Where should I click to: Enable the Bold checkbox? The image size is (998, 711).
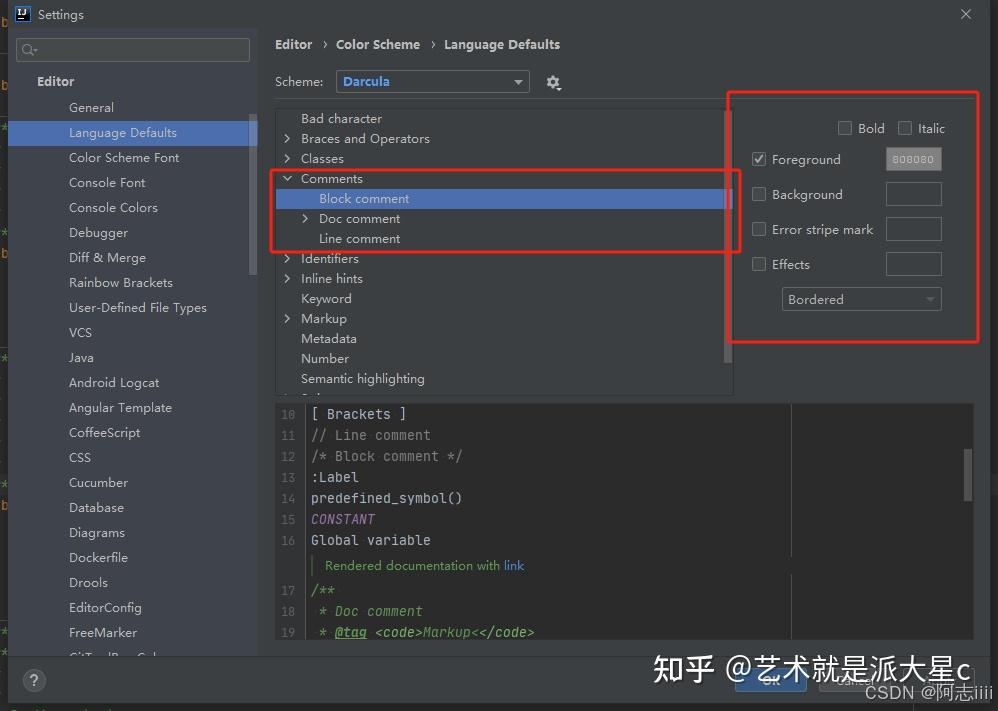tap(845, 128)
